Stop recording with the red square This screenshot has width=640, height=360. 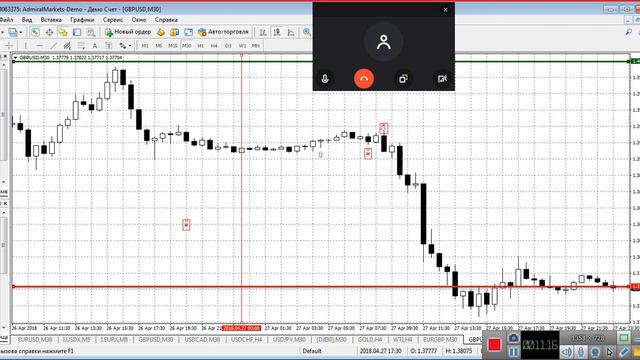[494, 345]
